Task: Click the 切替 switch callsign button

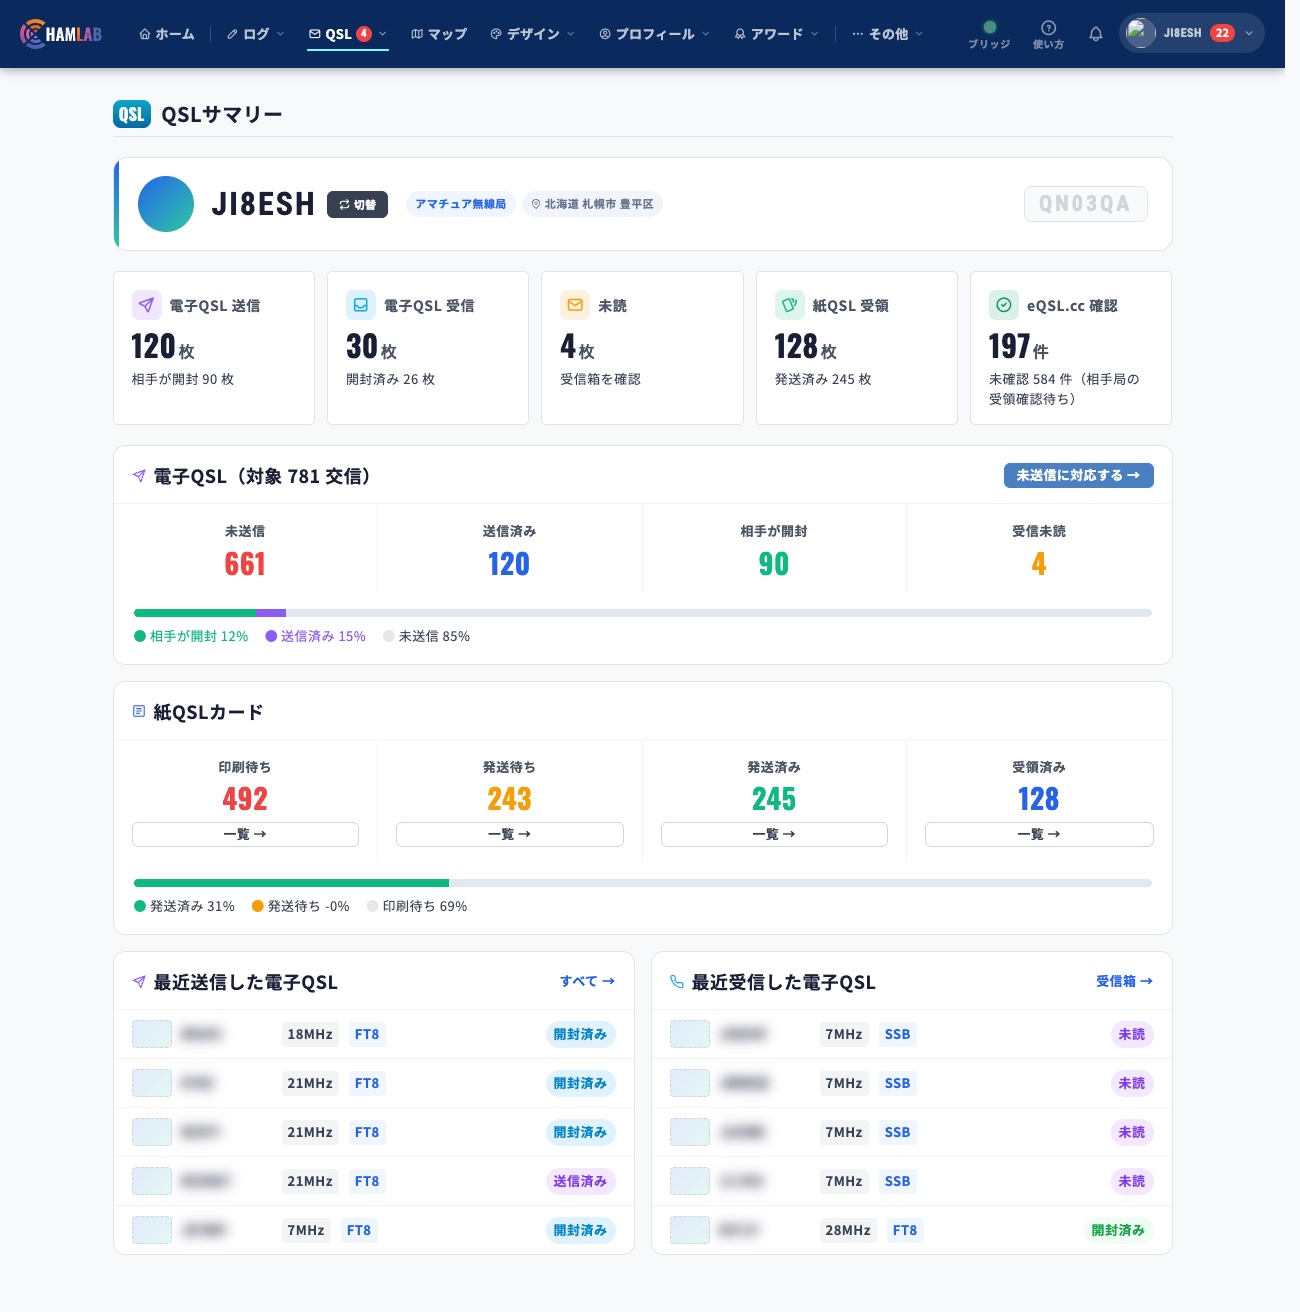Action: point(357,204)
